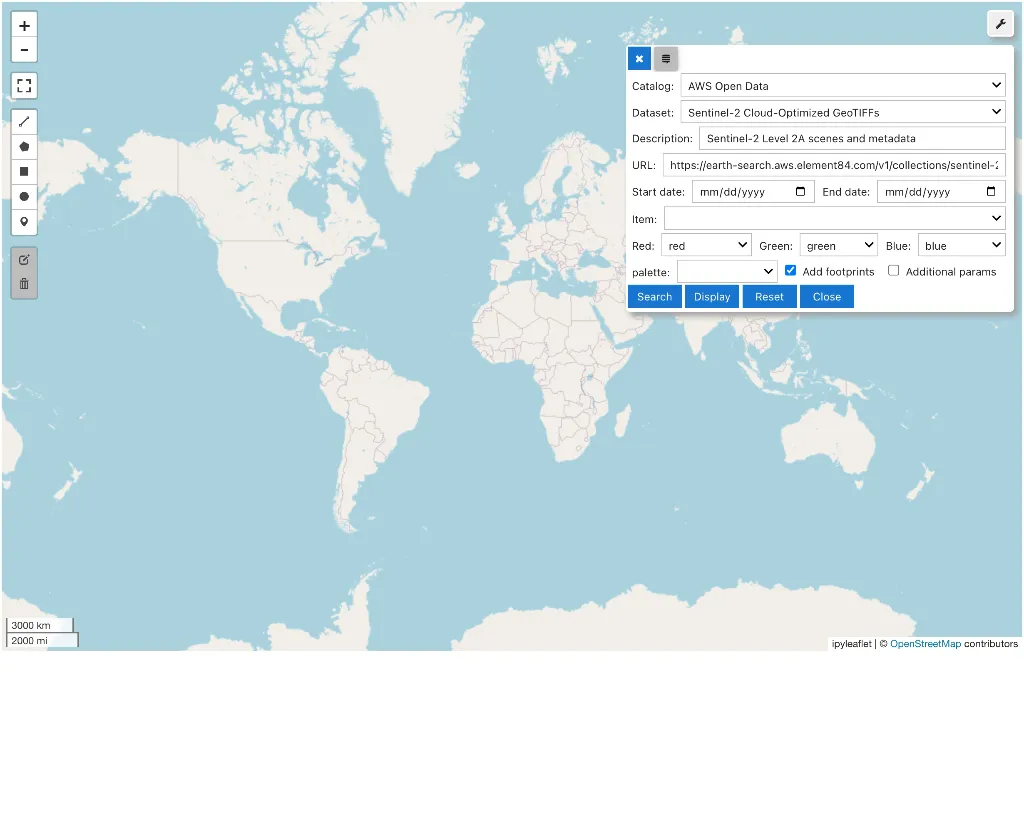The image size is (1024, 819).
Task: Open the wrench toolbar button
Action: point(1000,24)
